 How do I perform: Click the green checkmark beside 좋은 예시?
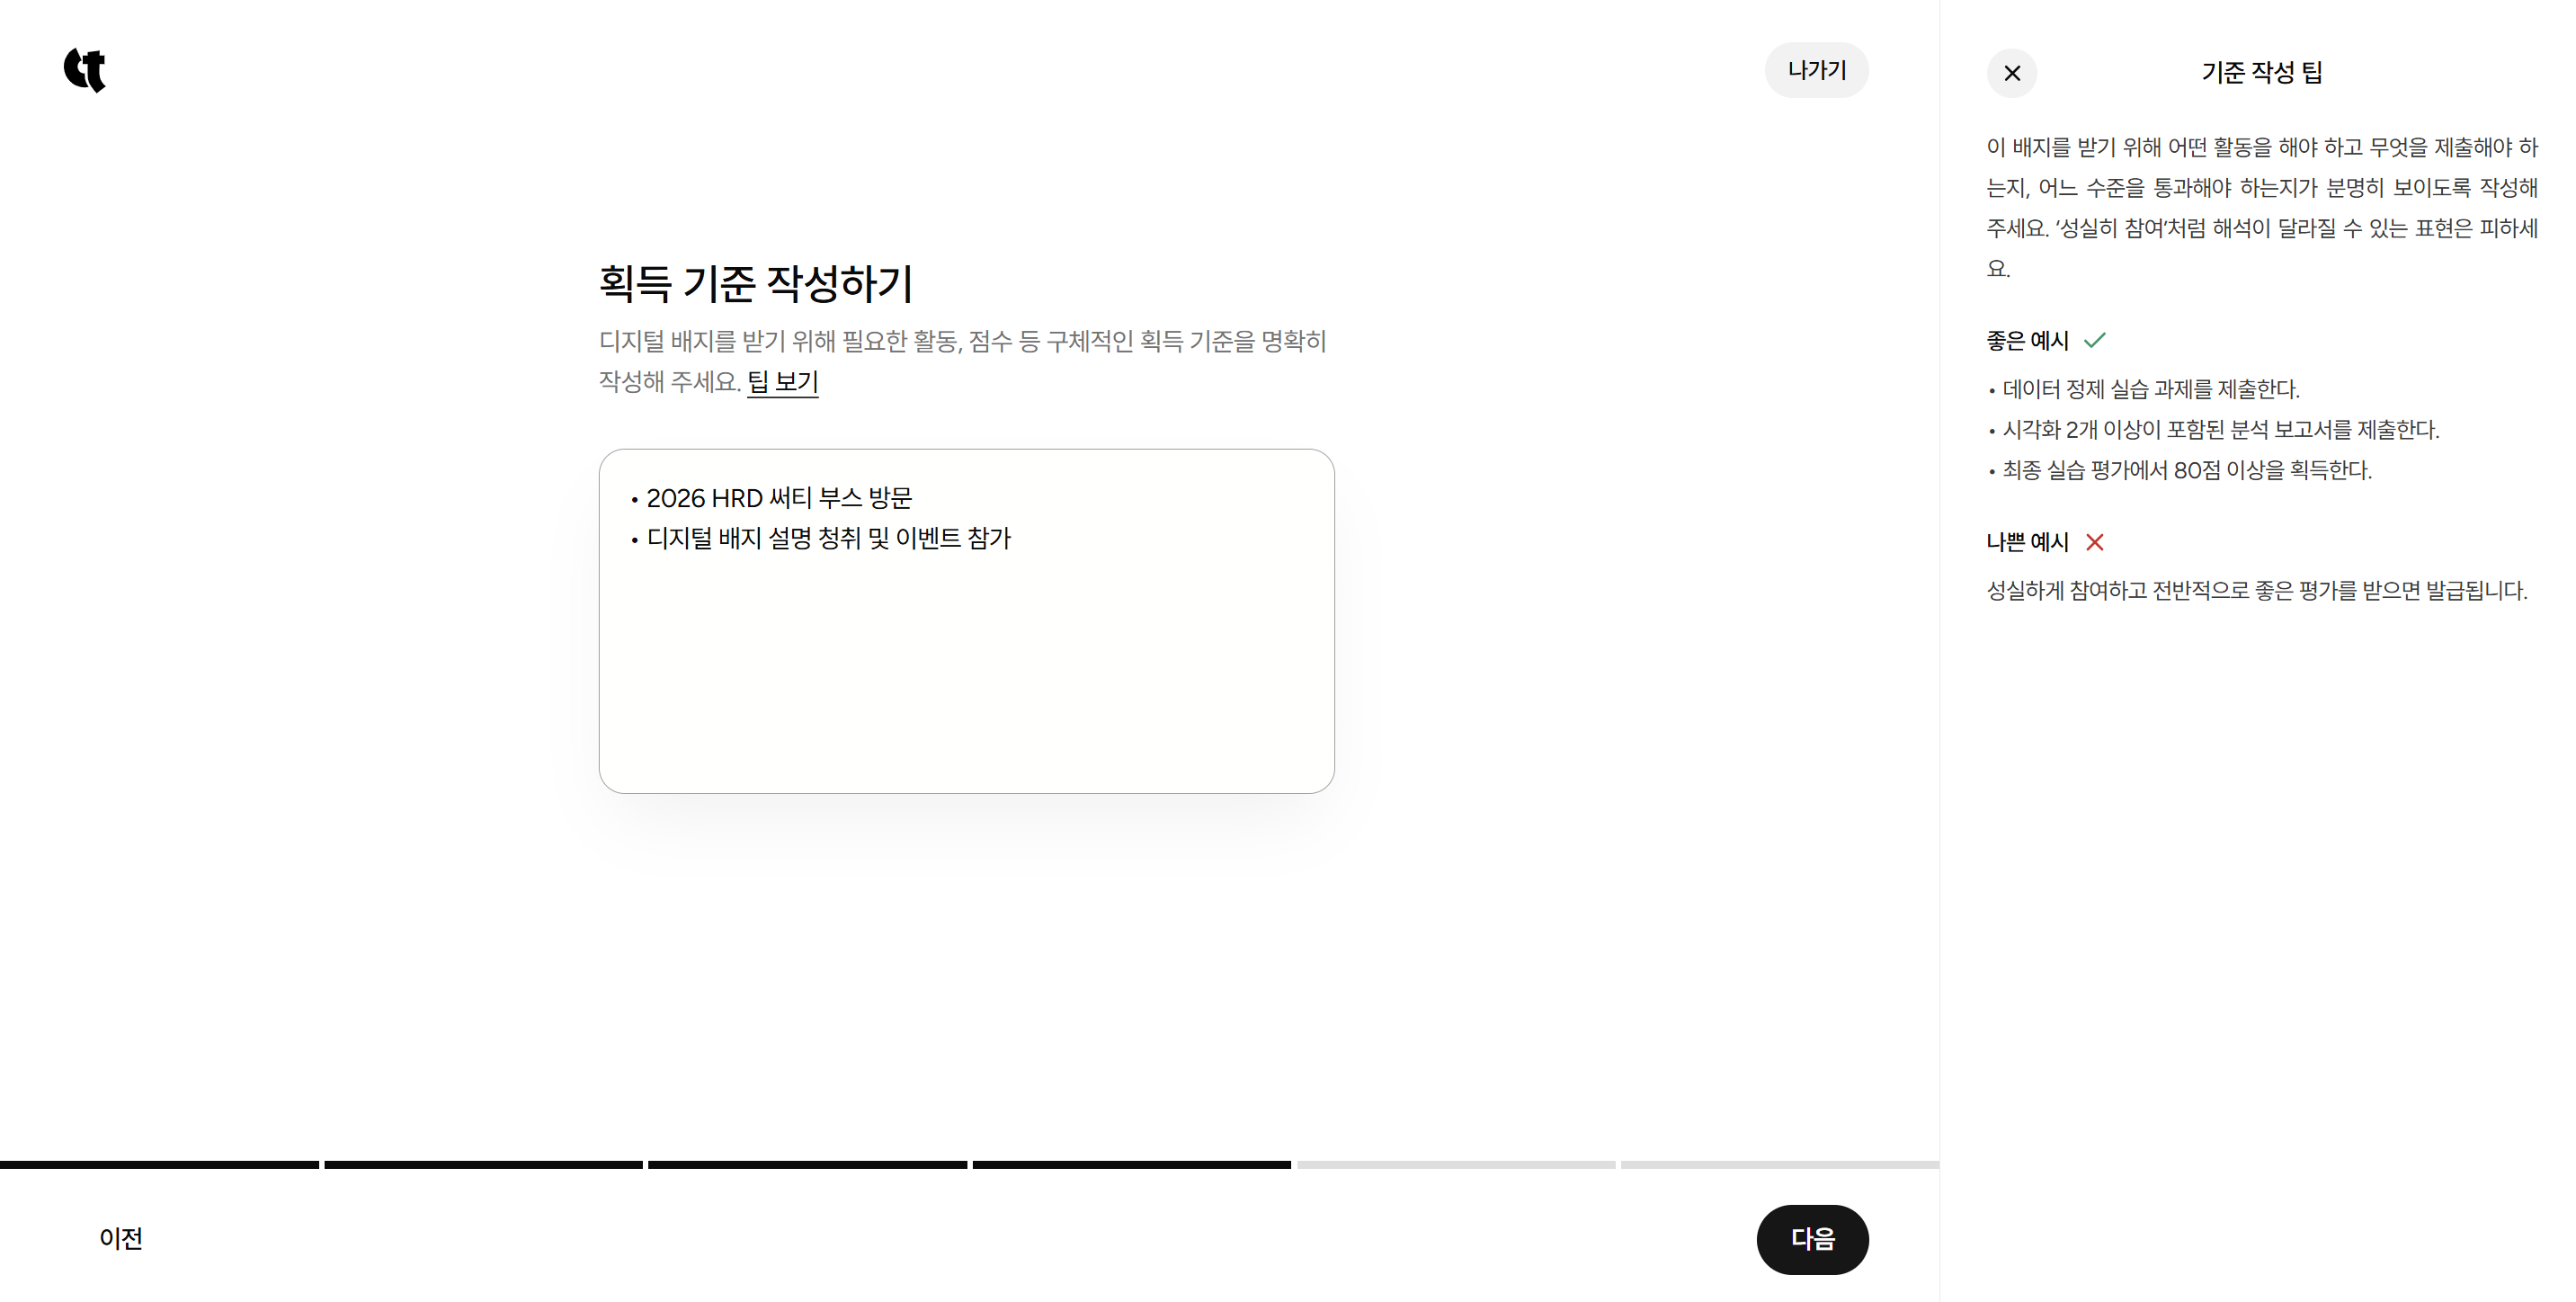pyautogui.click(x=2094, y=341)
